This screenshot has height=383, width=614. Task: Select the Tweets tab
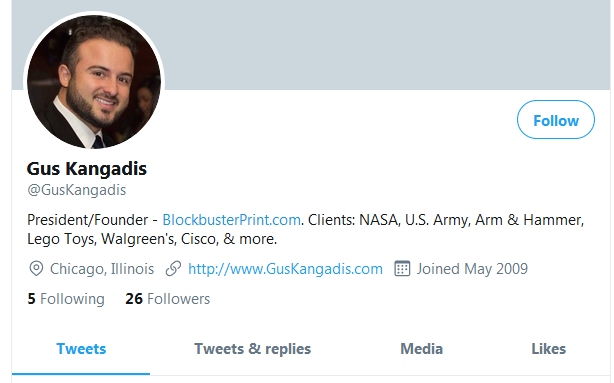(x=81, y=349)
